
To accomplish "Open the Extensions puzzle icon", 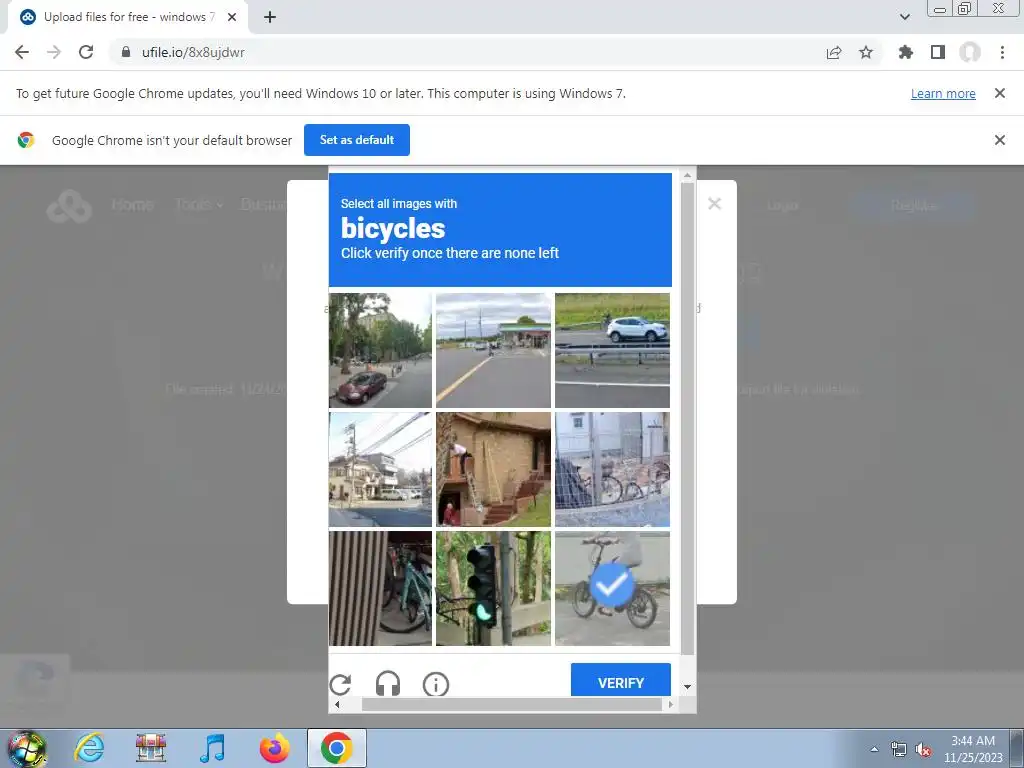I will pos(905,52).
